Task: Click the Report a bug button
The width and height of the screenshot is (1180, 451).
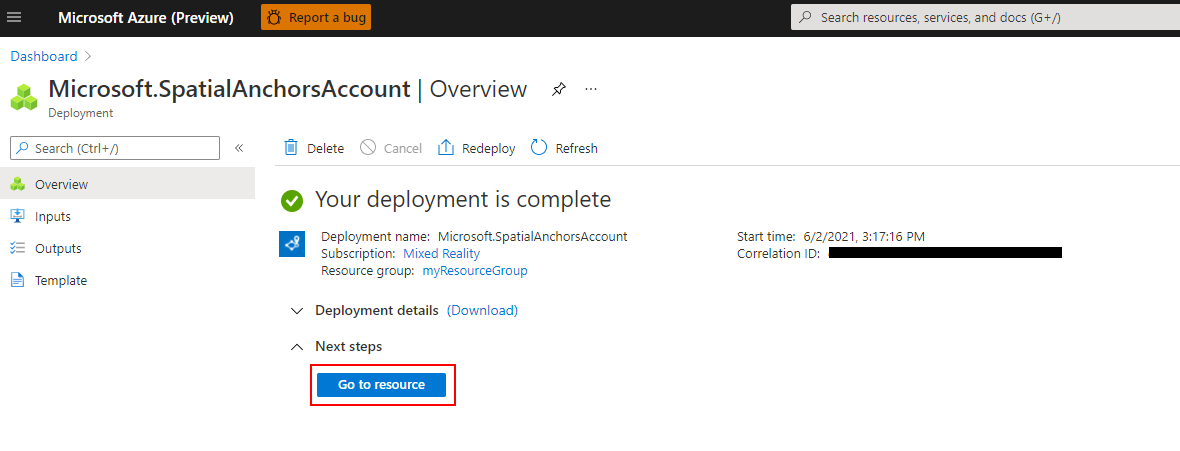Action: (316, 17)
